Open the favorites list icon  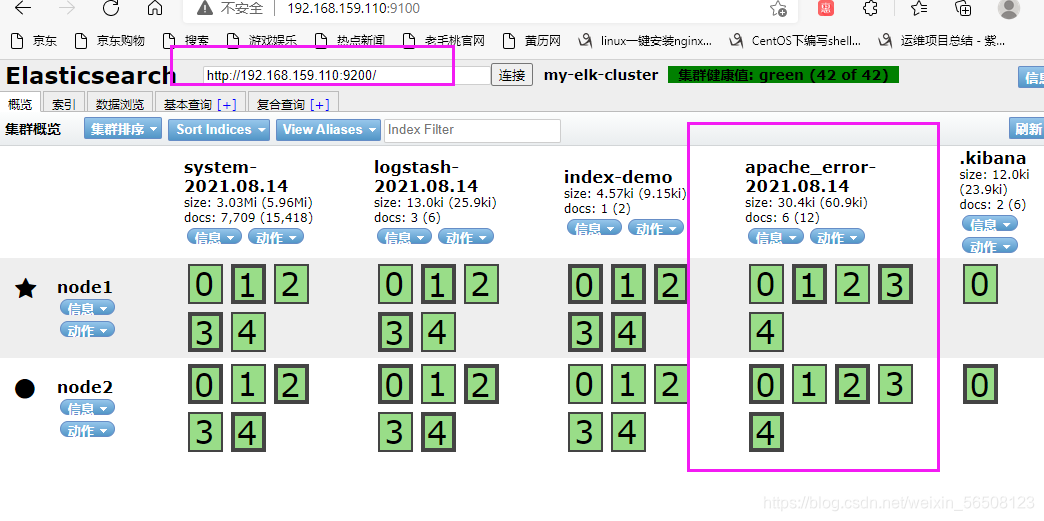tap(919, 9)
